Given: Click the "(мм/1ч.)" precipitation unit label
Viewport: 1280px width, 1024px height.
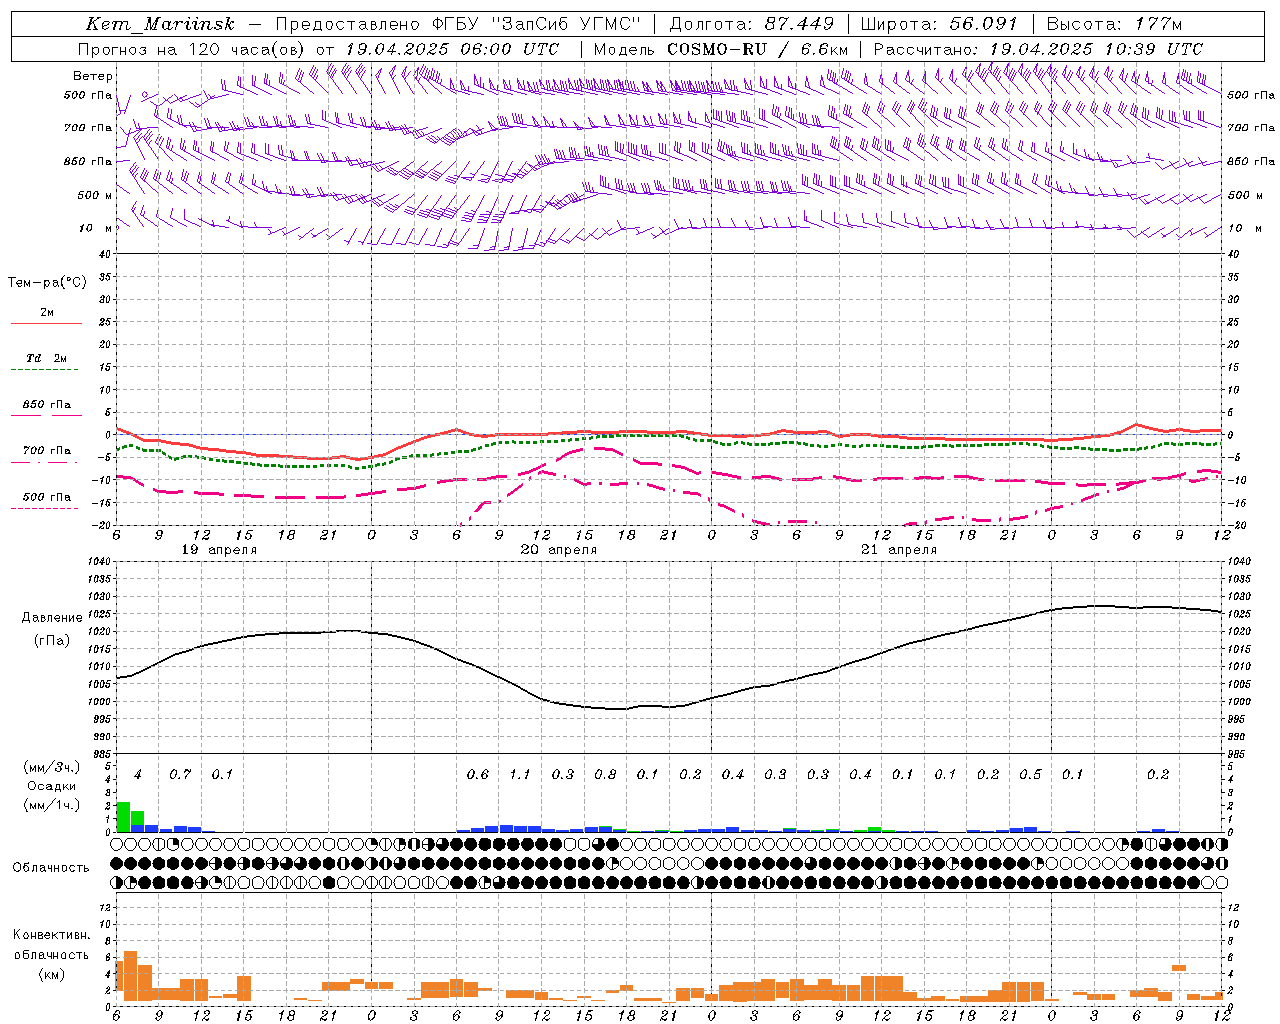Looking at the screenshot, I should (x=52, y=805).
